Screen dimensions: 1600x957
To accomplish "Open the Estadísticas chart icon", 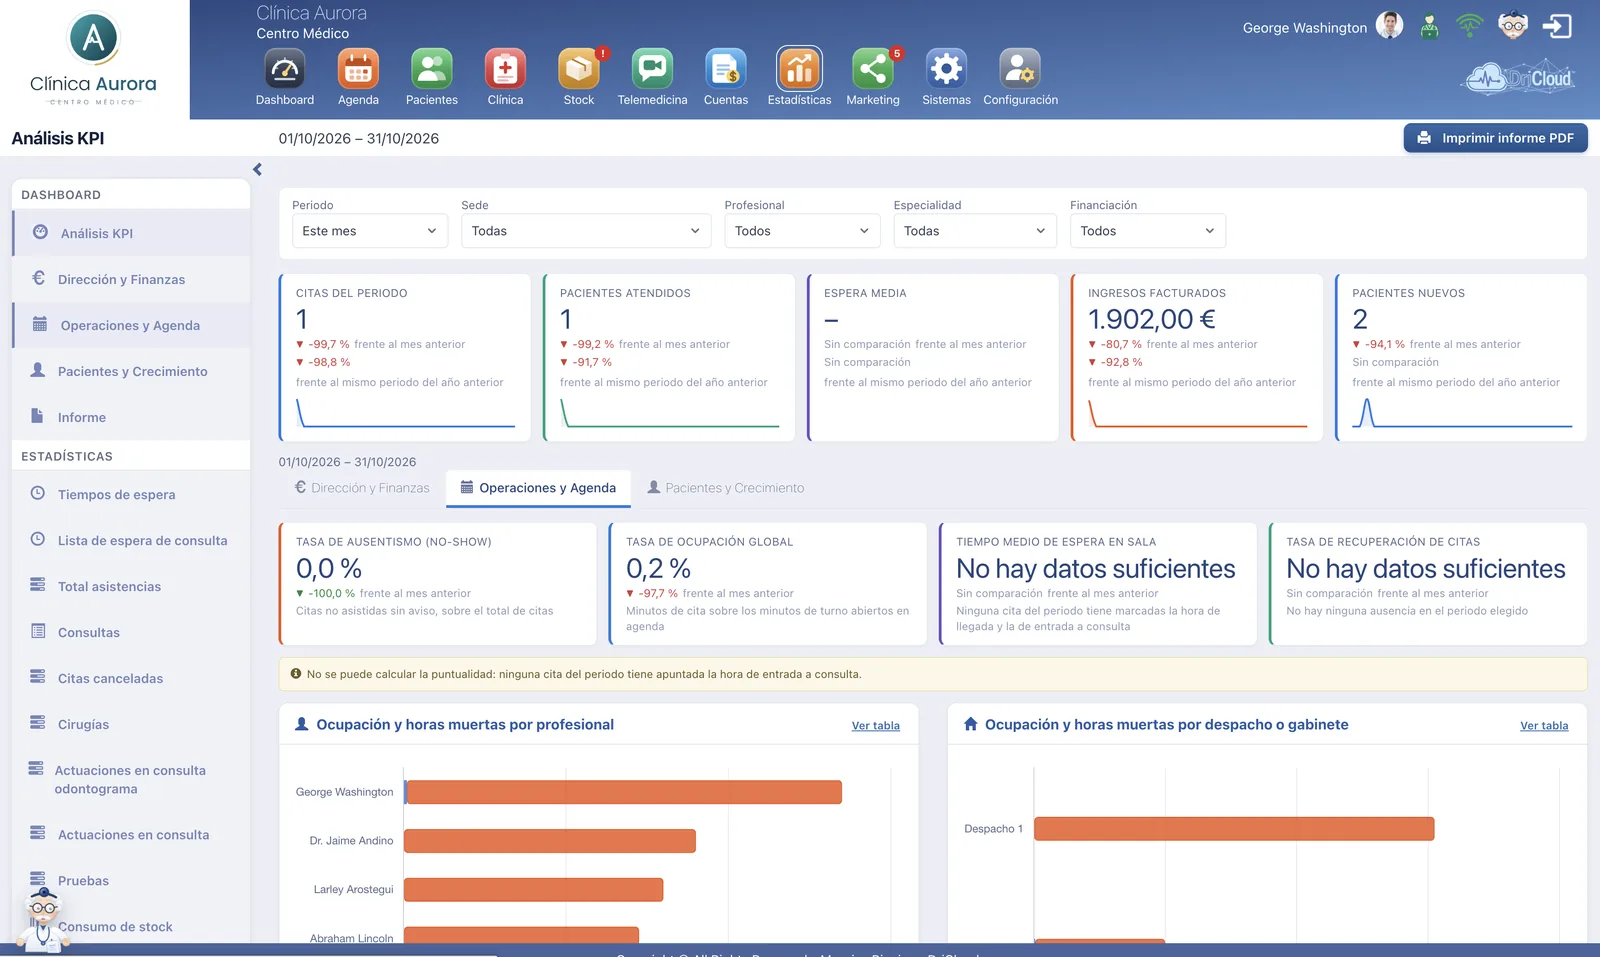I will click(x=799, y=69).
